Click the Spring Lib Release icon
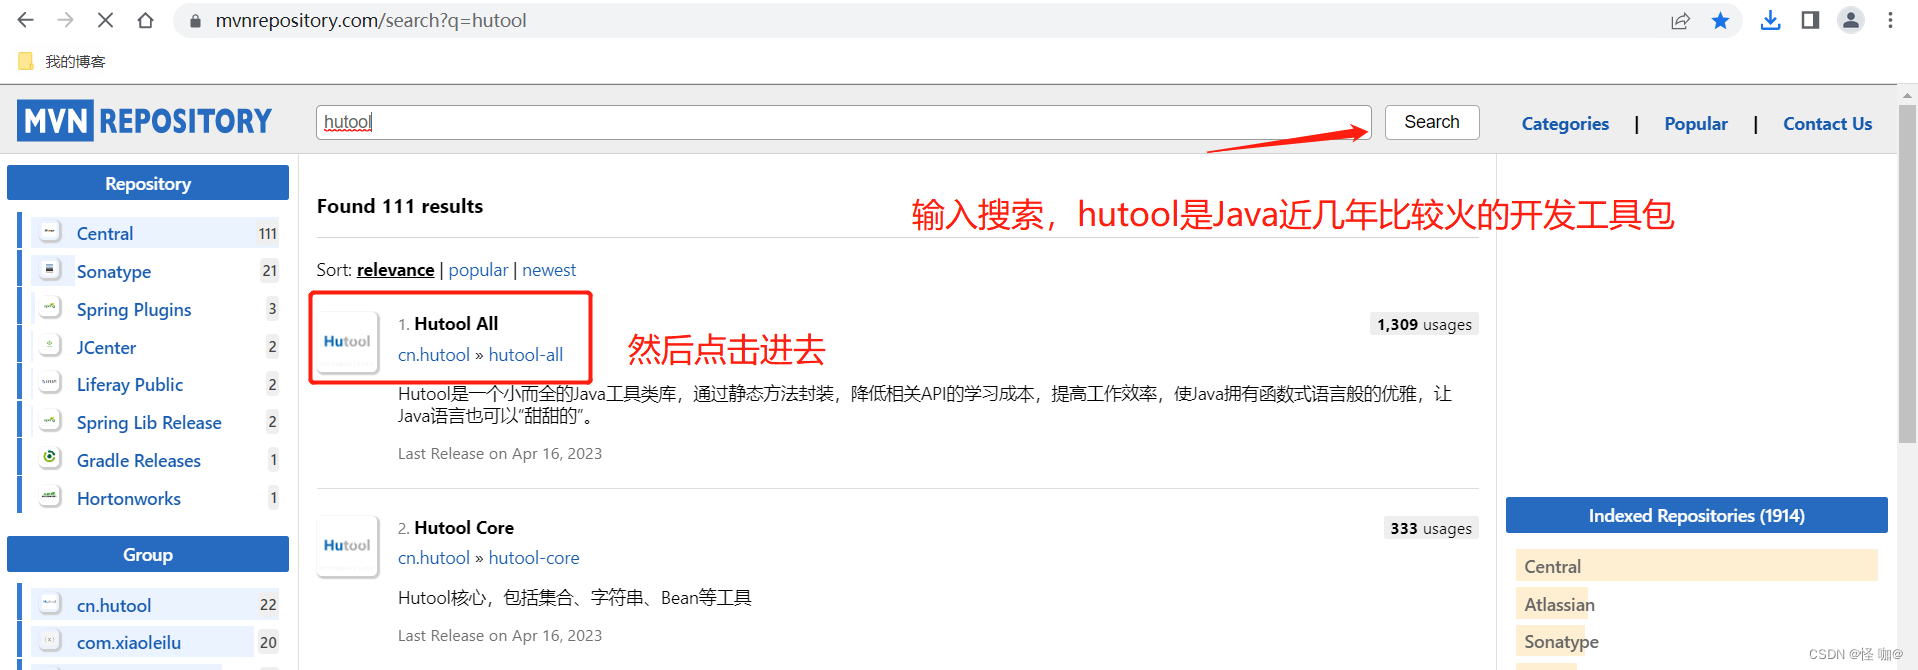 coord(50,421)
